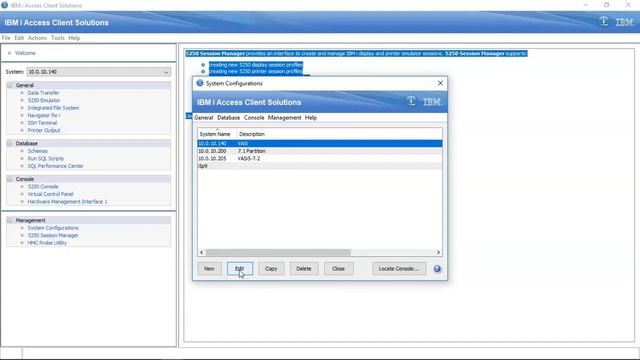Screen dimensions: 640x360
Task: Open General menu in System Configurations dialog
Action: [x=204, y=118]
